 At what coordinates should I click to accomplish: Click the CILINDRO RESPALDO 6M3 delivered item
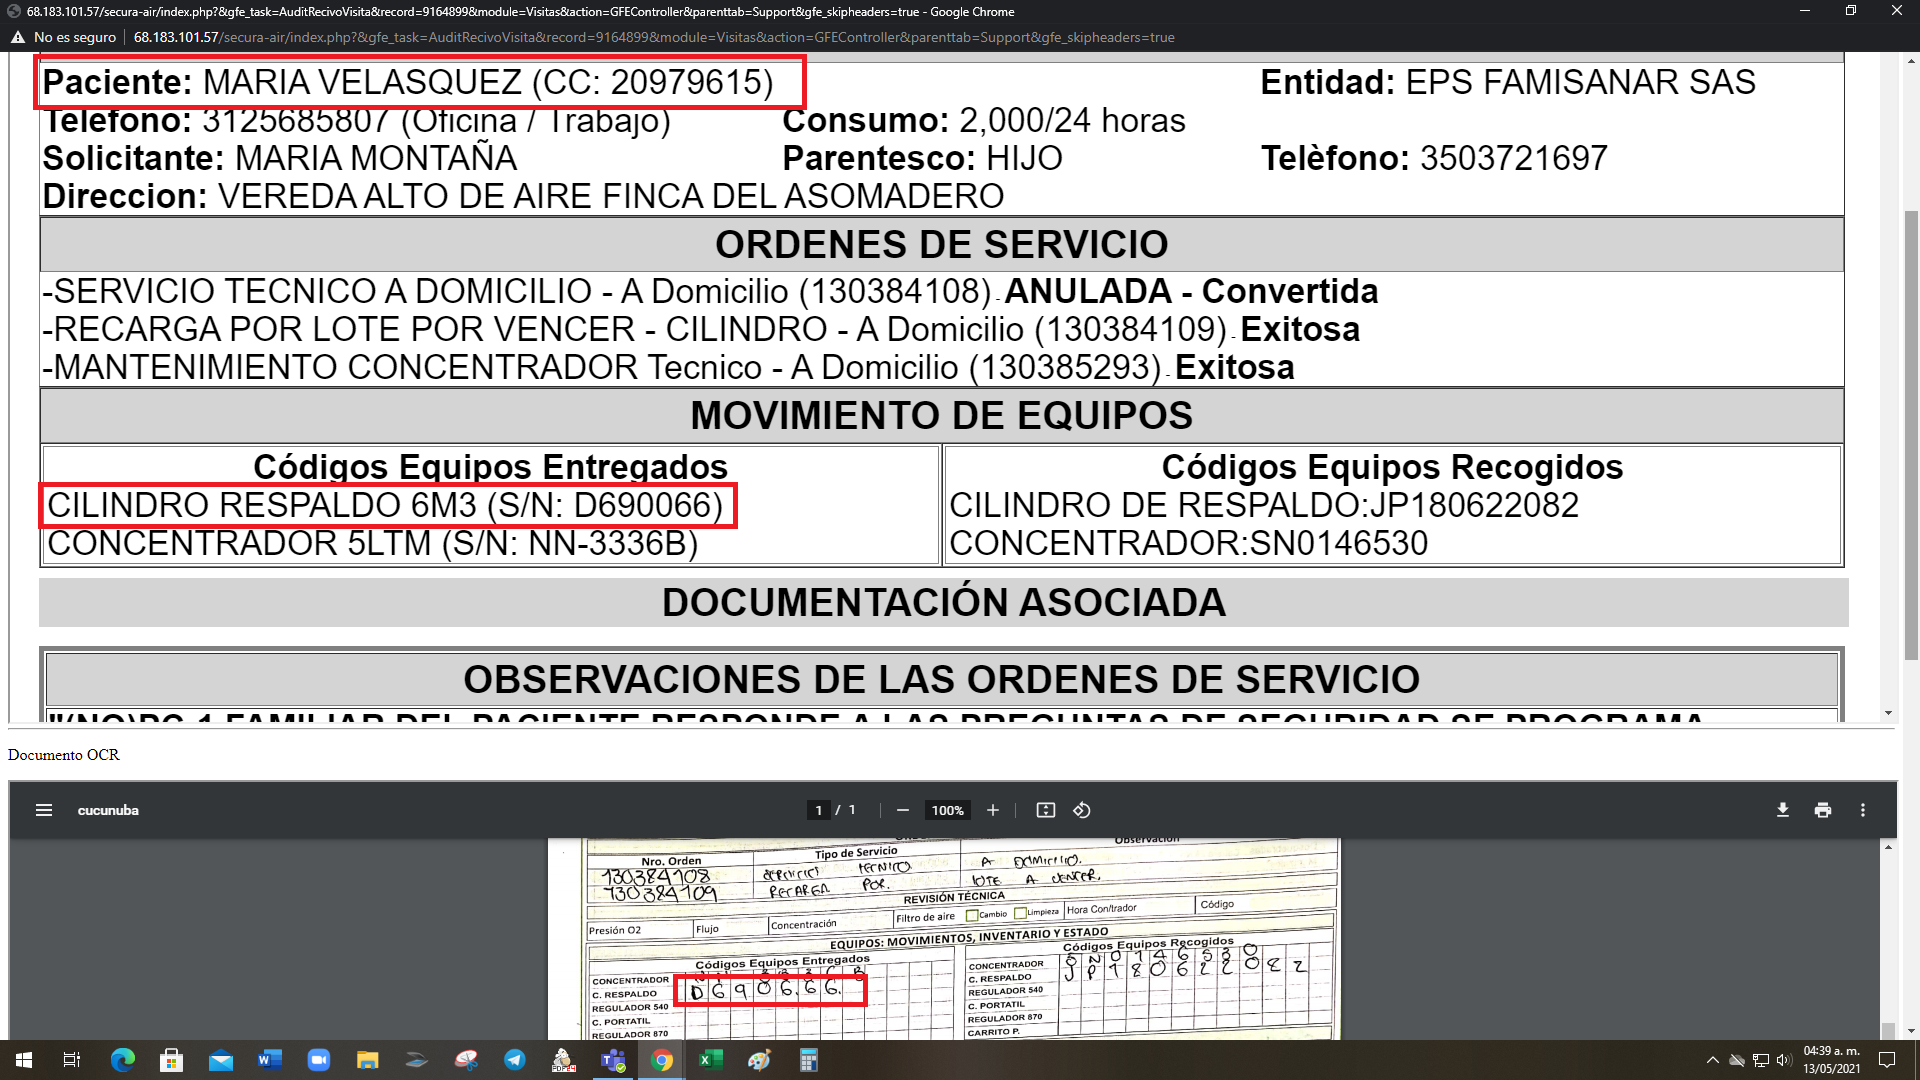click(385, 505)
